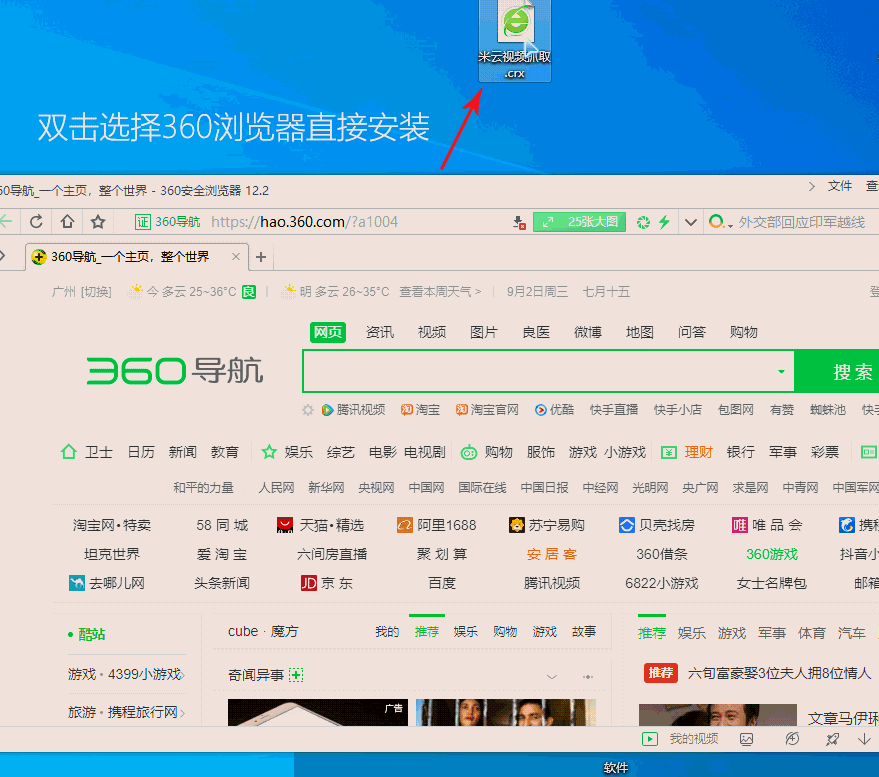Open 我的视频 play icon in status bar

pyautogui.click(x=650, y=739)
